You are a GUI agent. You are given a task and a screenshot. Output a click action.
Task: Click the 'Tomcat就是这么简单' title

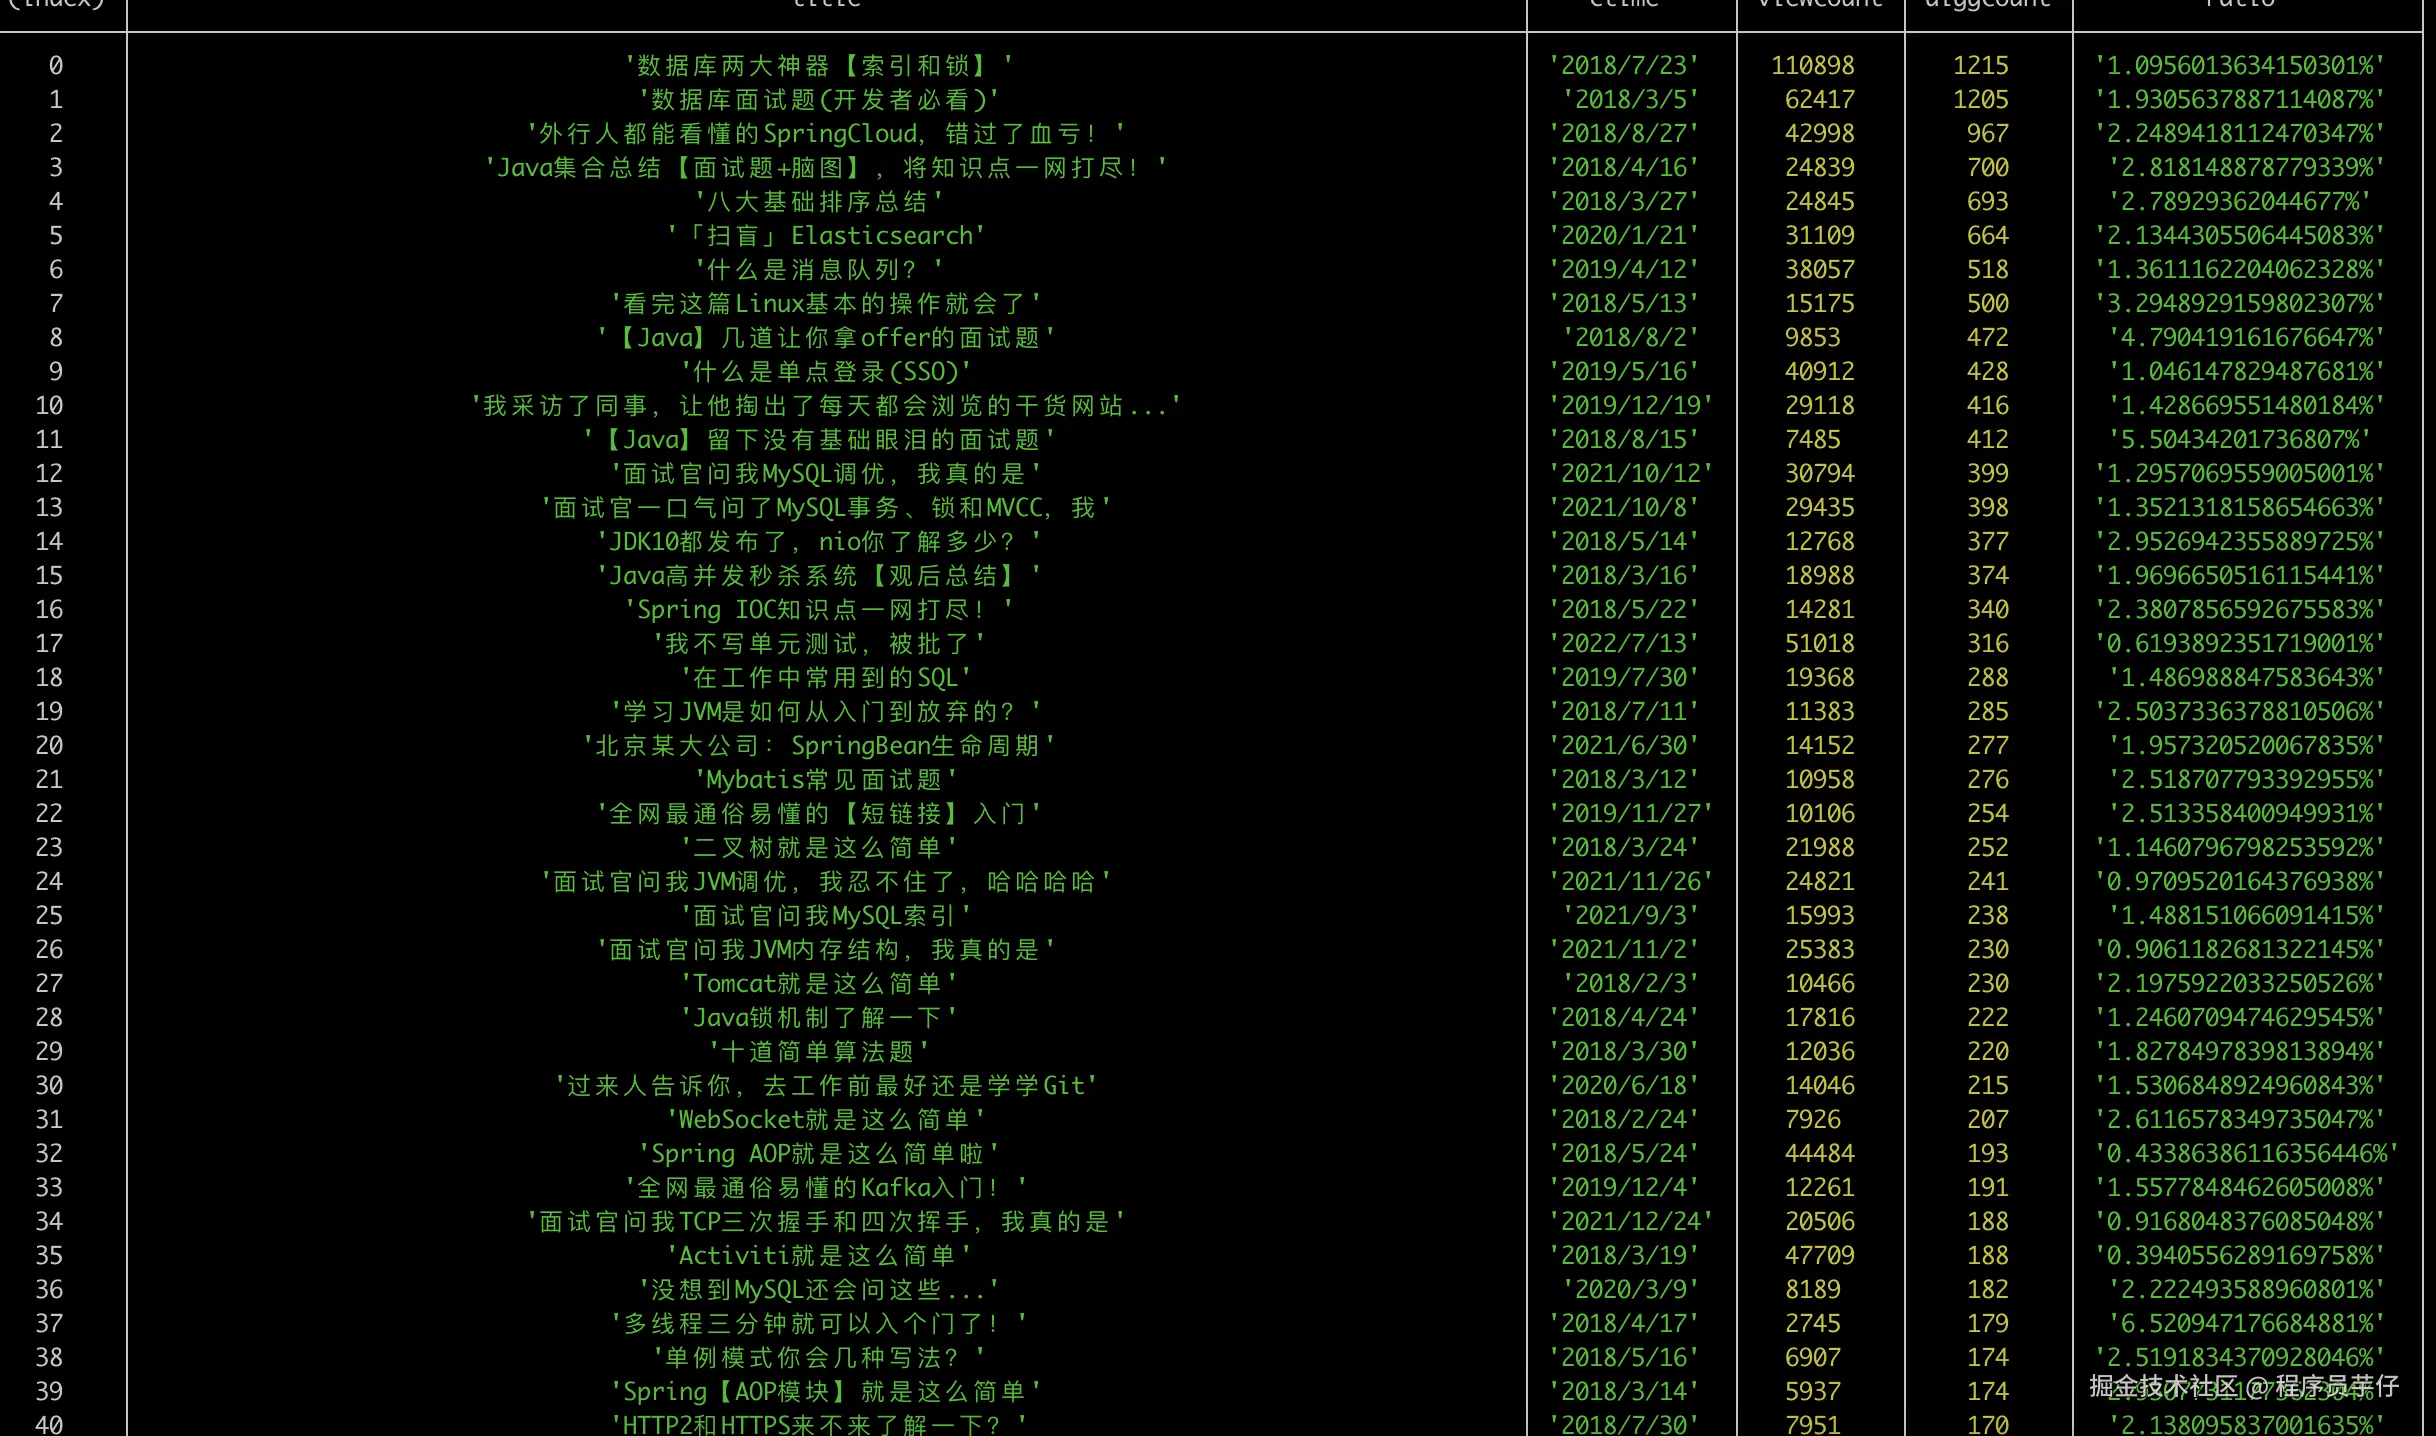818,984
